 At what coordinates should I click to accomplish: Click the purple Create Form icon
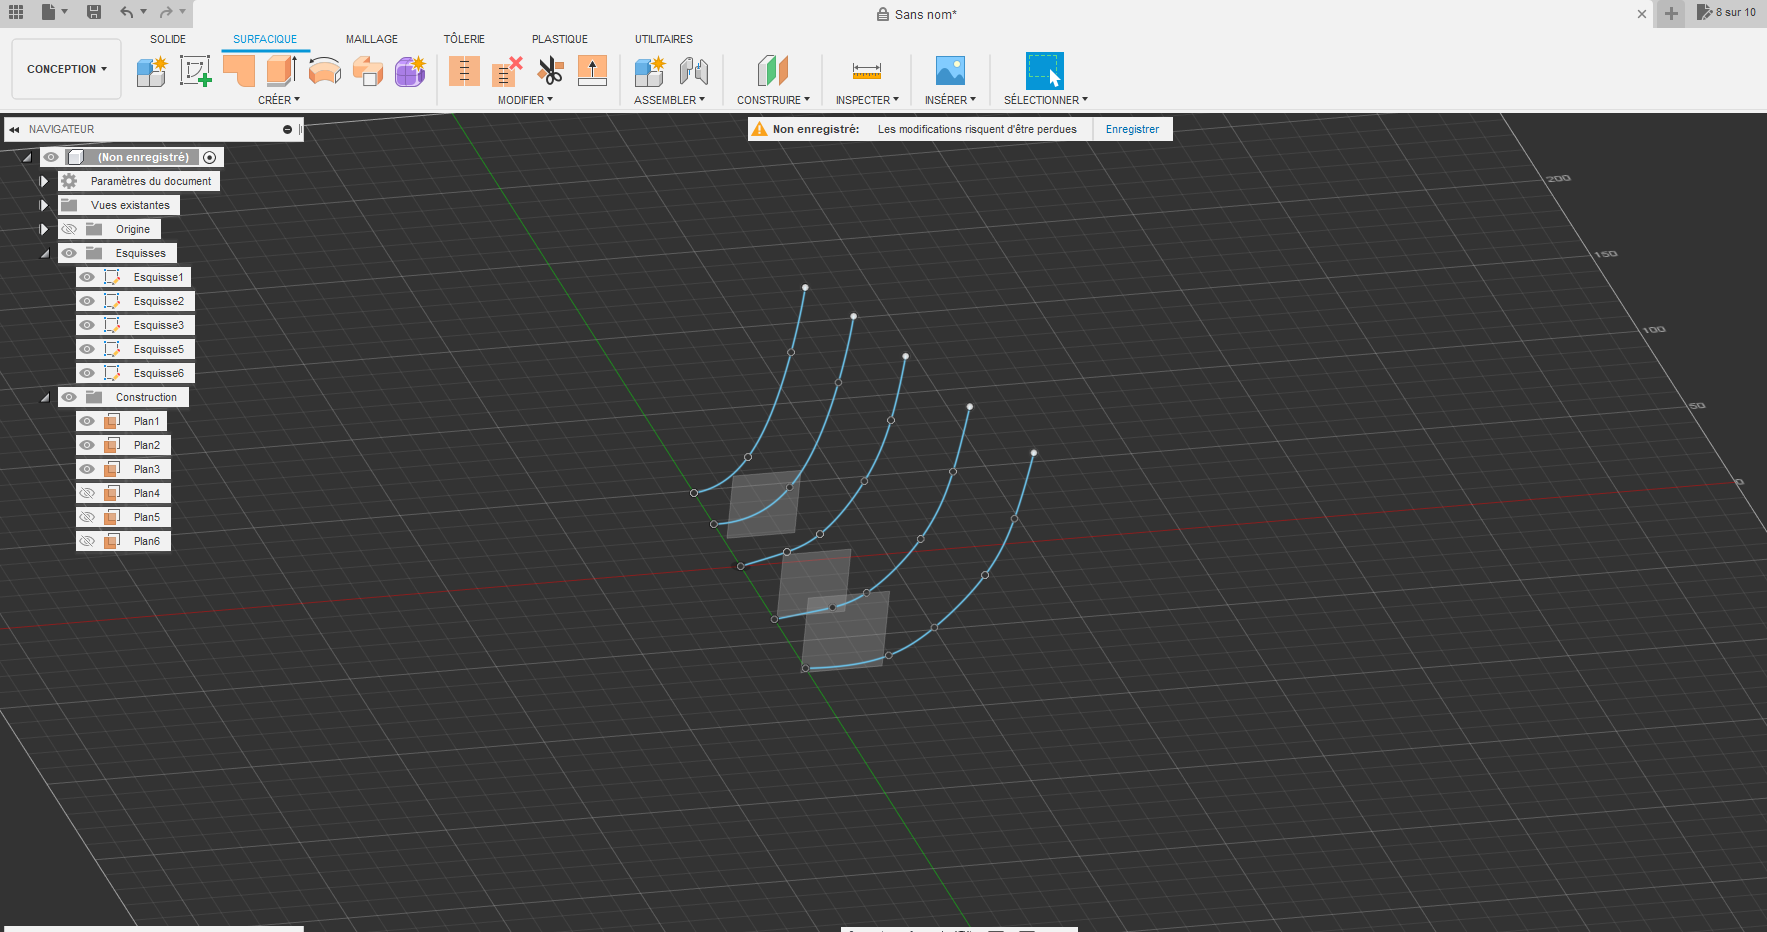click(x=410, y=71)
